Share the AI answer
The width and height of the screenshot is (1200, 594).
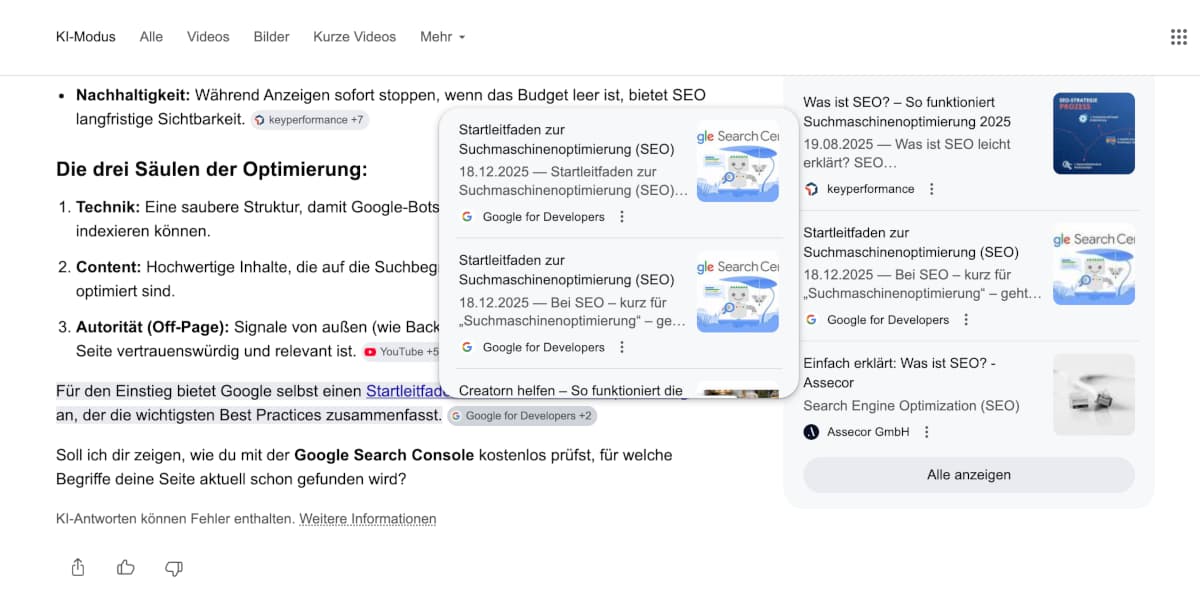point(77,567)
